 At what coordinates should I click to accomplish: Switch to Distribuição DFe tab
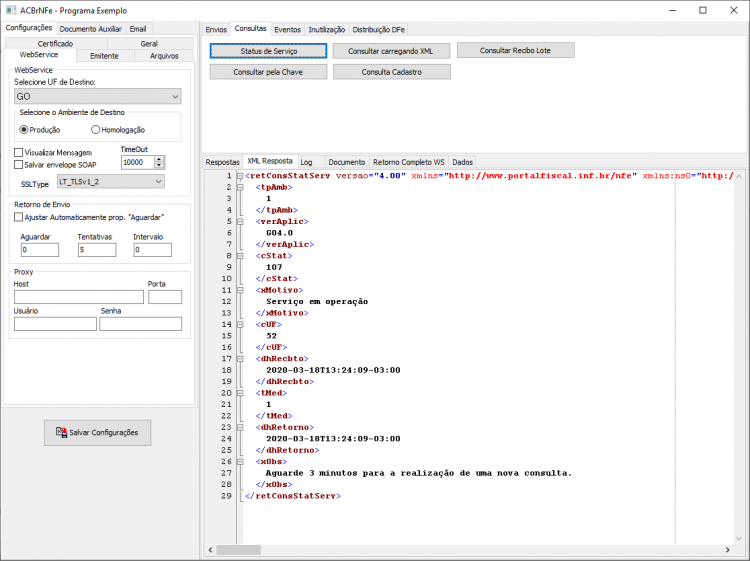379,30
